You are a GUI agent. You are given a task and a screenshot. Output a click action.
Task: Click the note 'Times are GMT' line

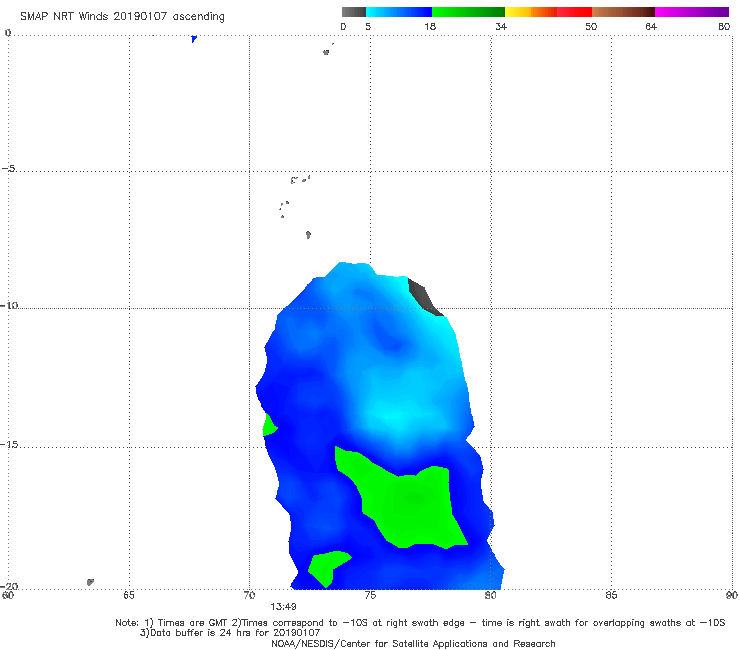(420, 623)
